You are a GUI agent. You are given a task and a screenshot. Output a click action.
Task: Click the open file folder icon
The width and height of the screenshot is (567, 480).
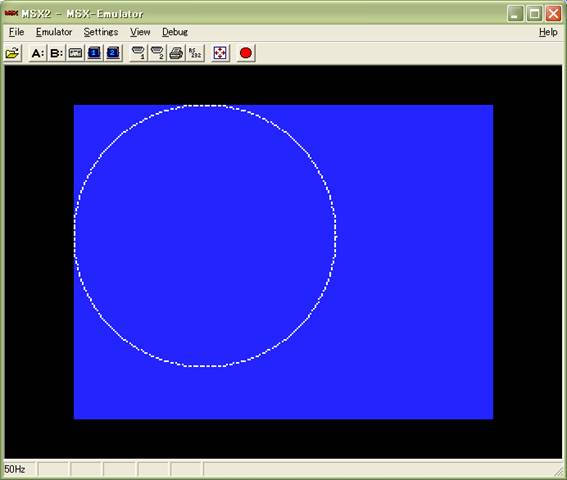click(13, 53)
